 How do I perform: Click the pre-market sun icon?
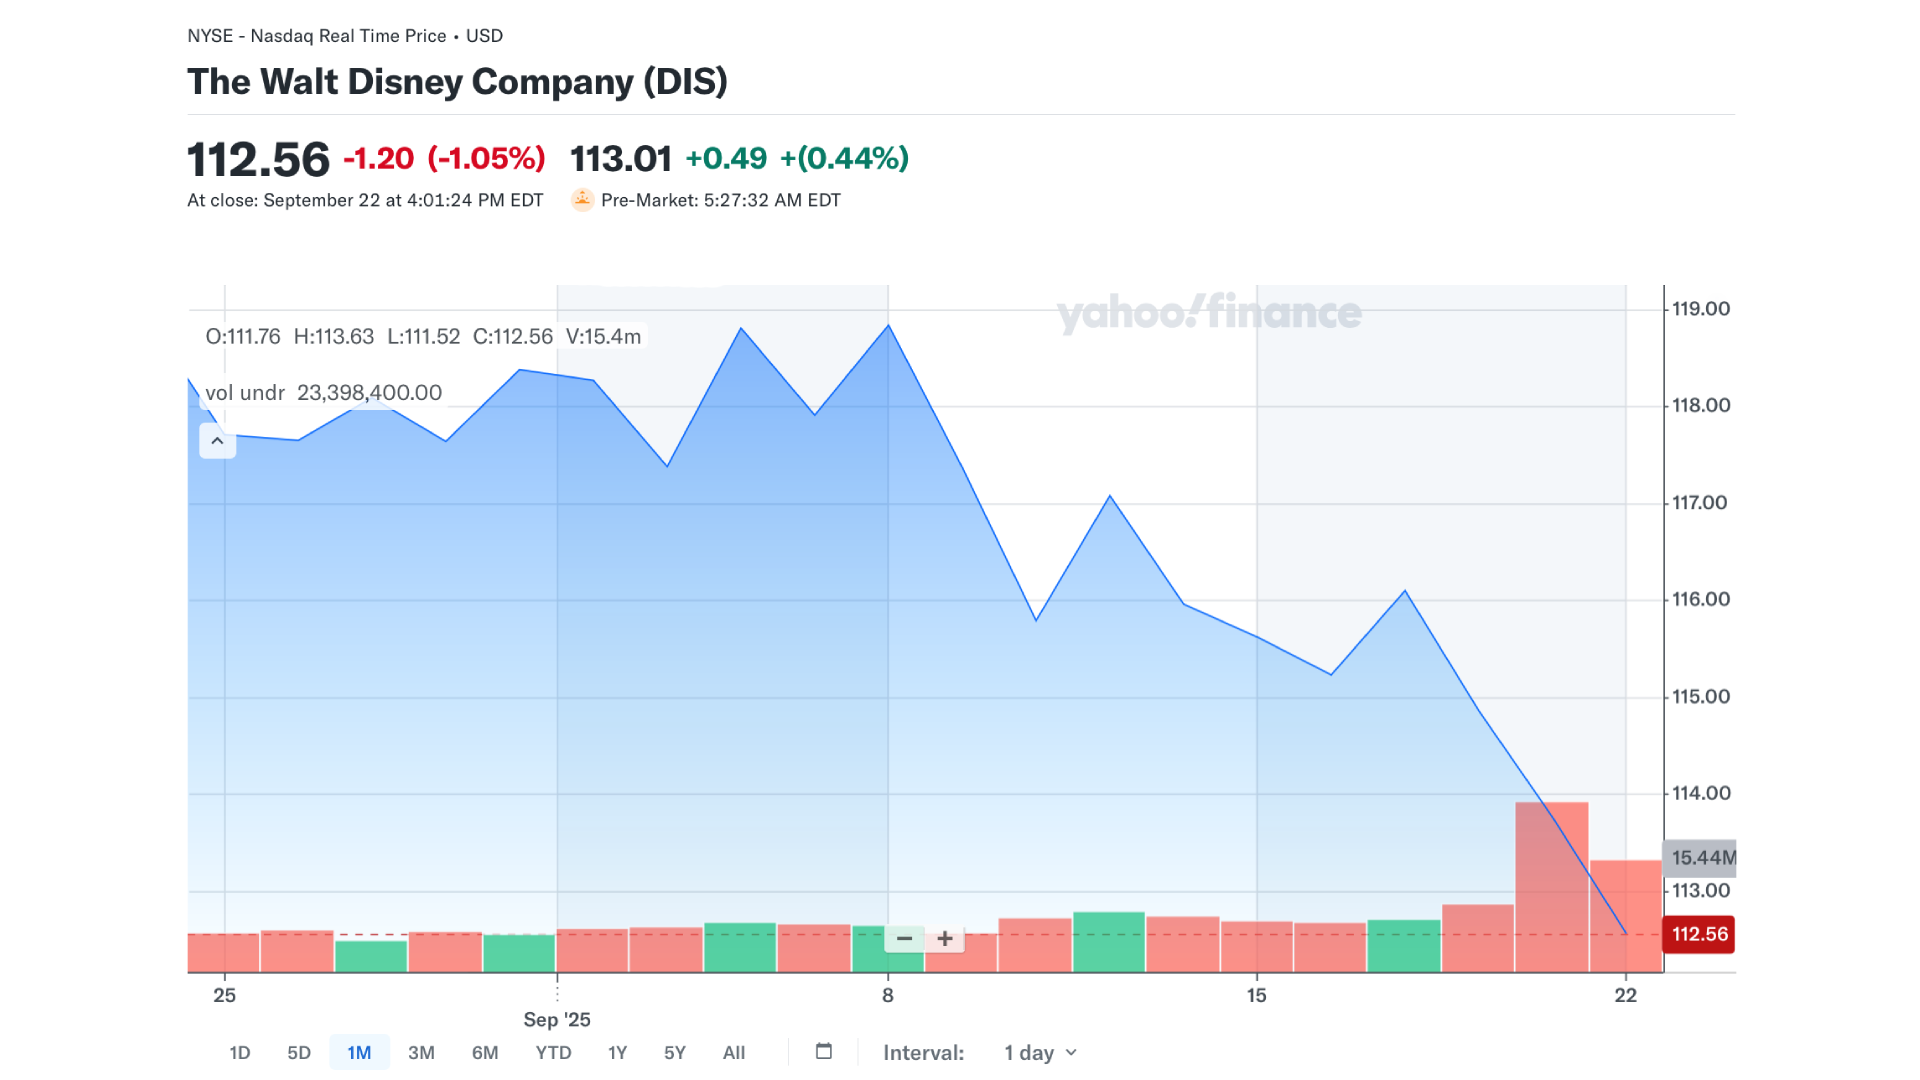(582, 200)
